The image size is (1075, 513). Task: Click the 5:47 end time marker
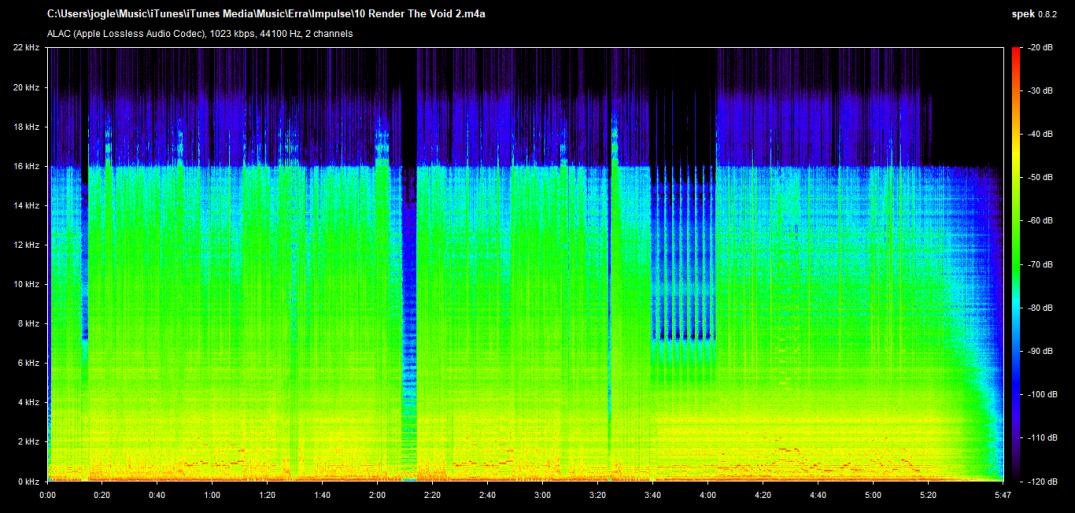pos(1001,495)
